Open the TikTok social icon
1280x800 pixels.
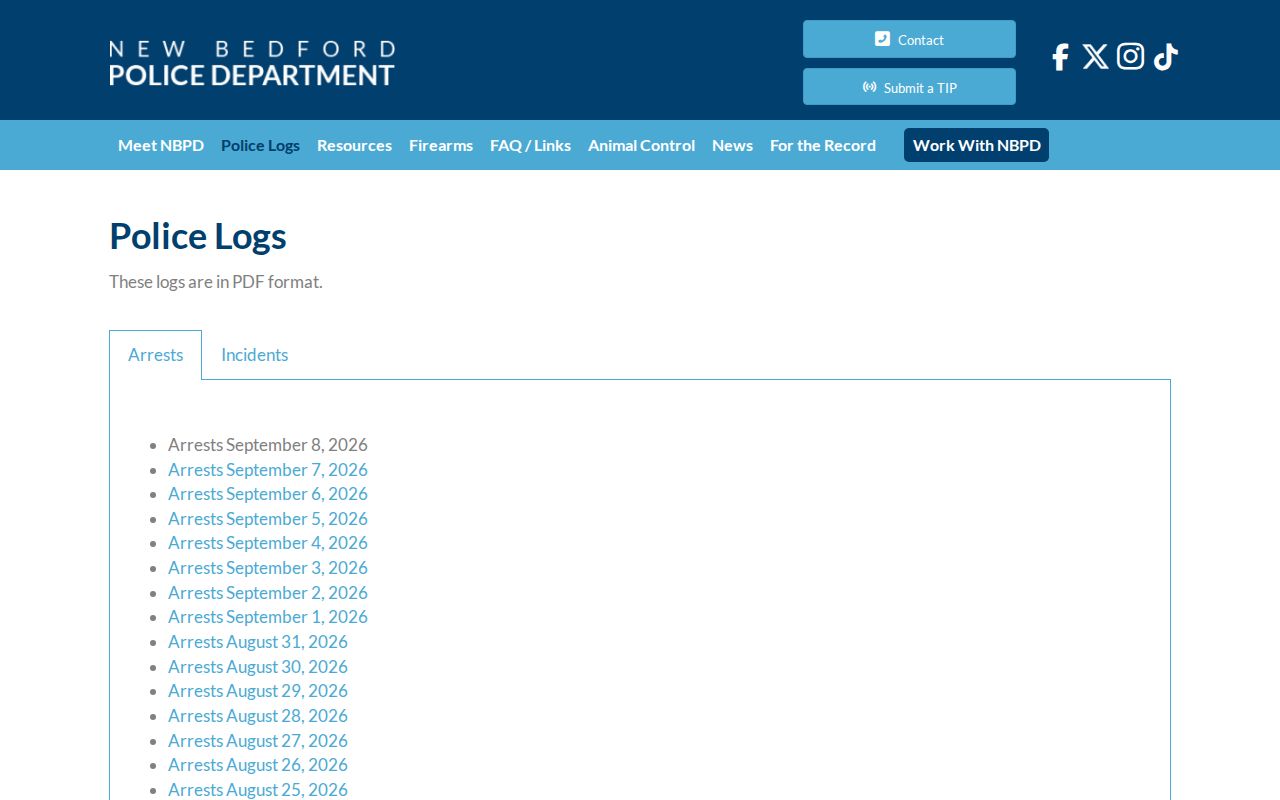(x=1166, y=57)
